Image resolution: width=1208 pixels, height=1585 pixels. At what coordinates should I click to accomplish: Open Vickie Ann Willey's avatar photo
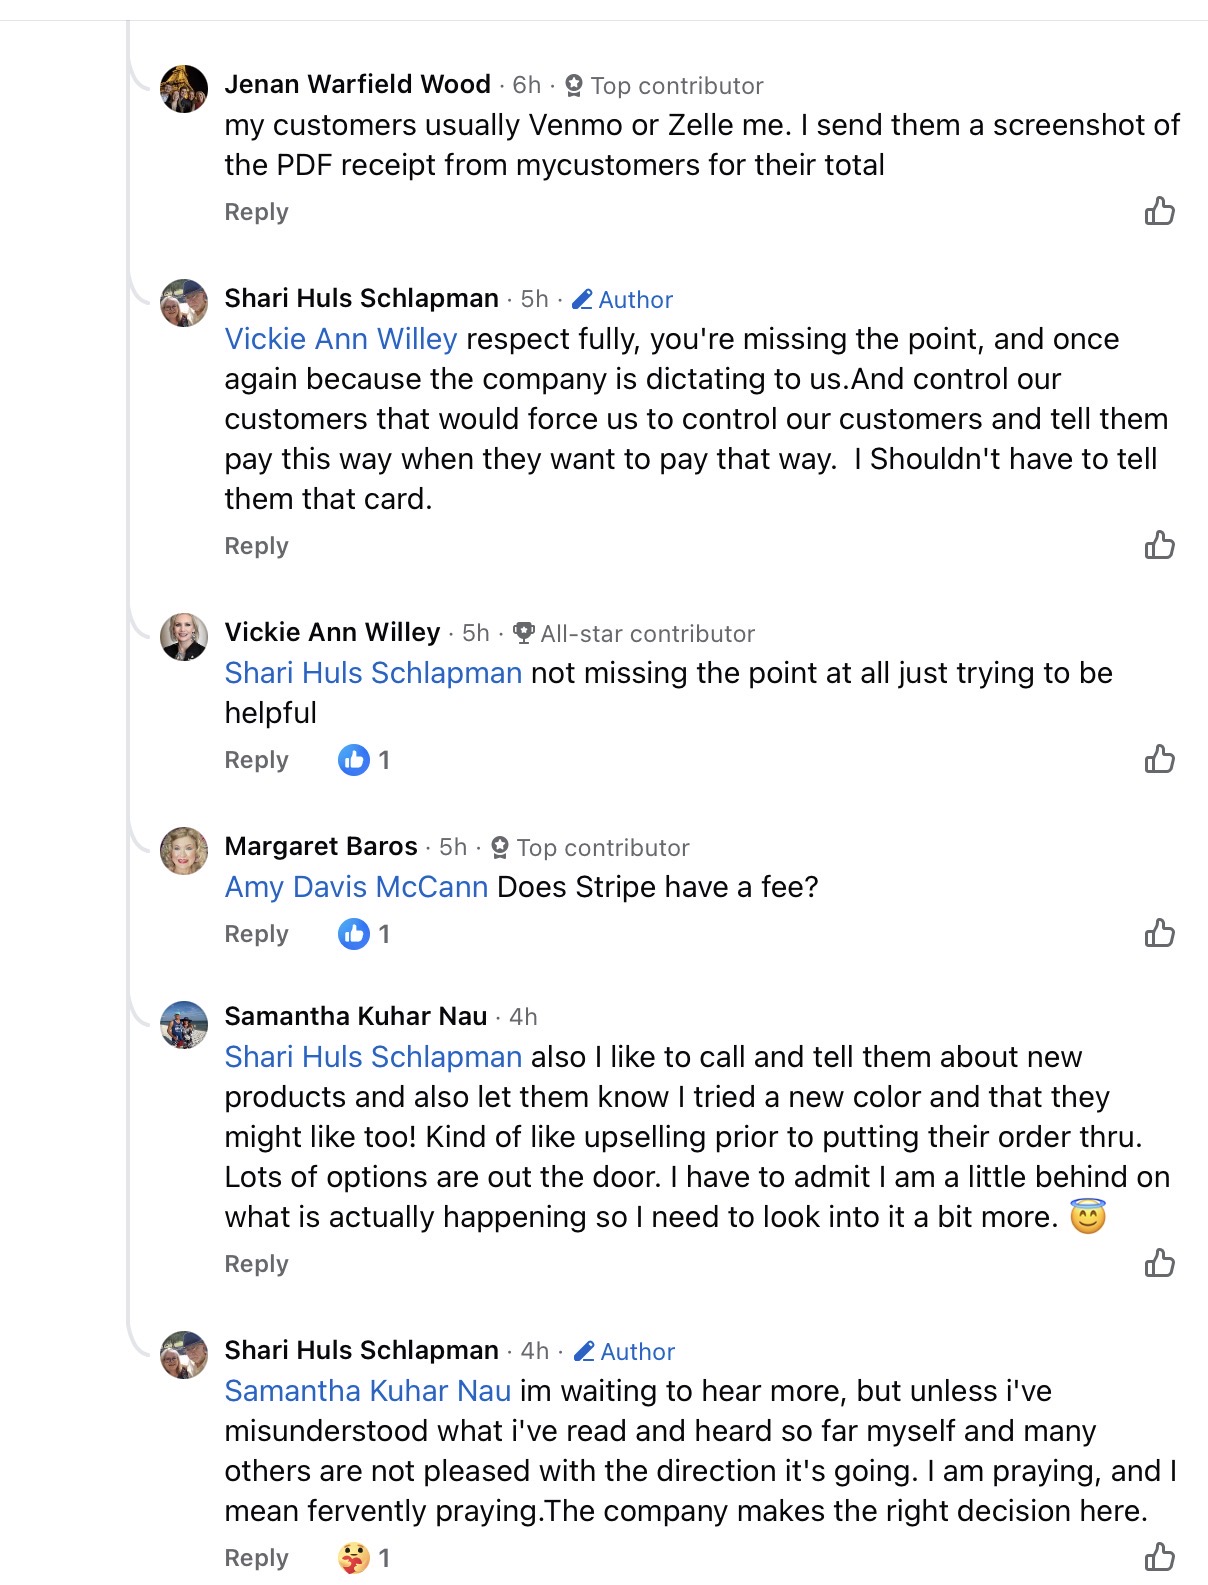click(x=184, y=637)
